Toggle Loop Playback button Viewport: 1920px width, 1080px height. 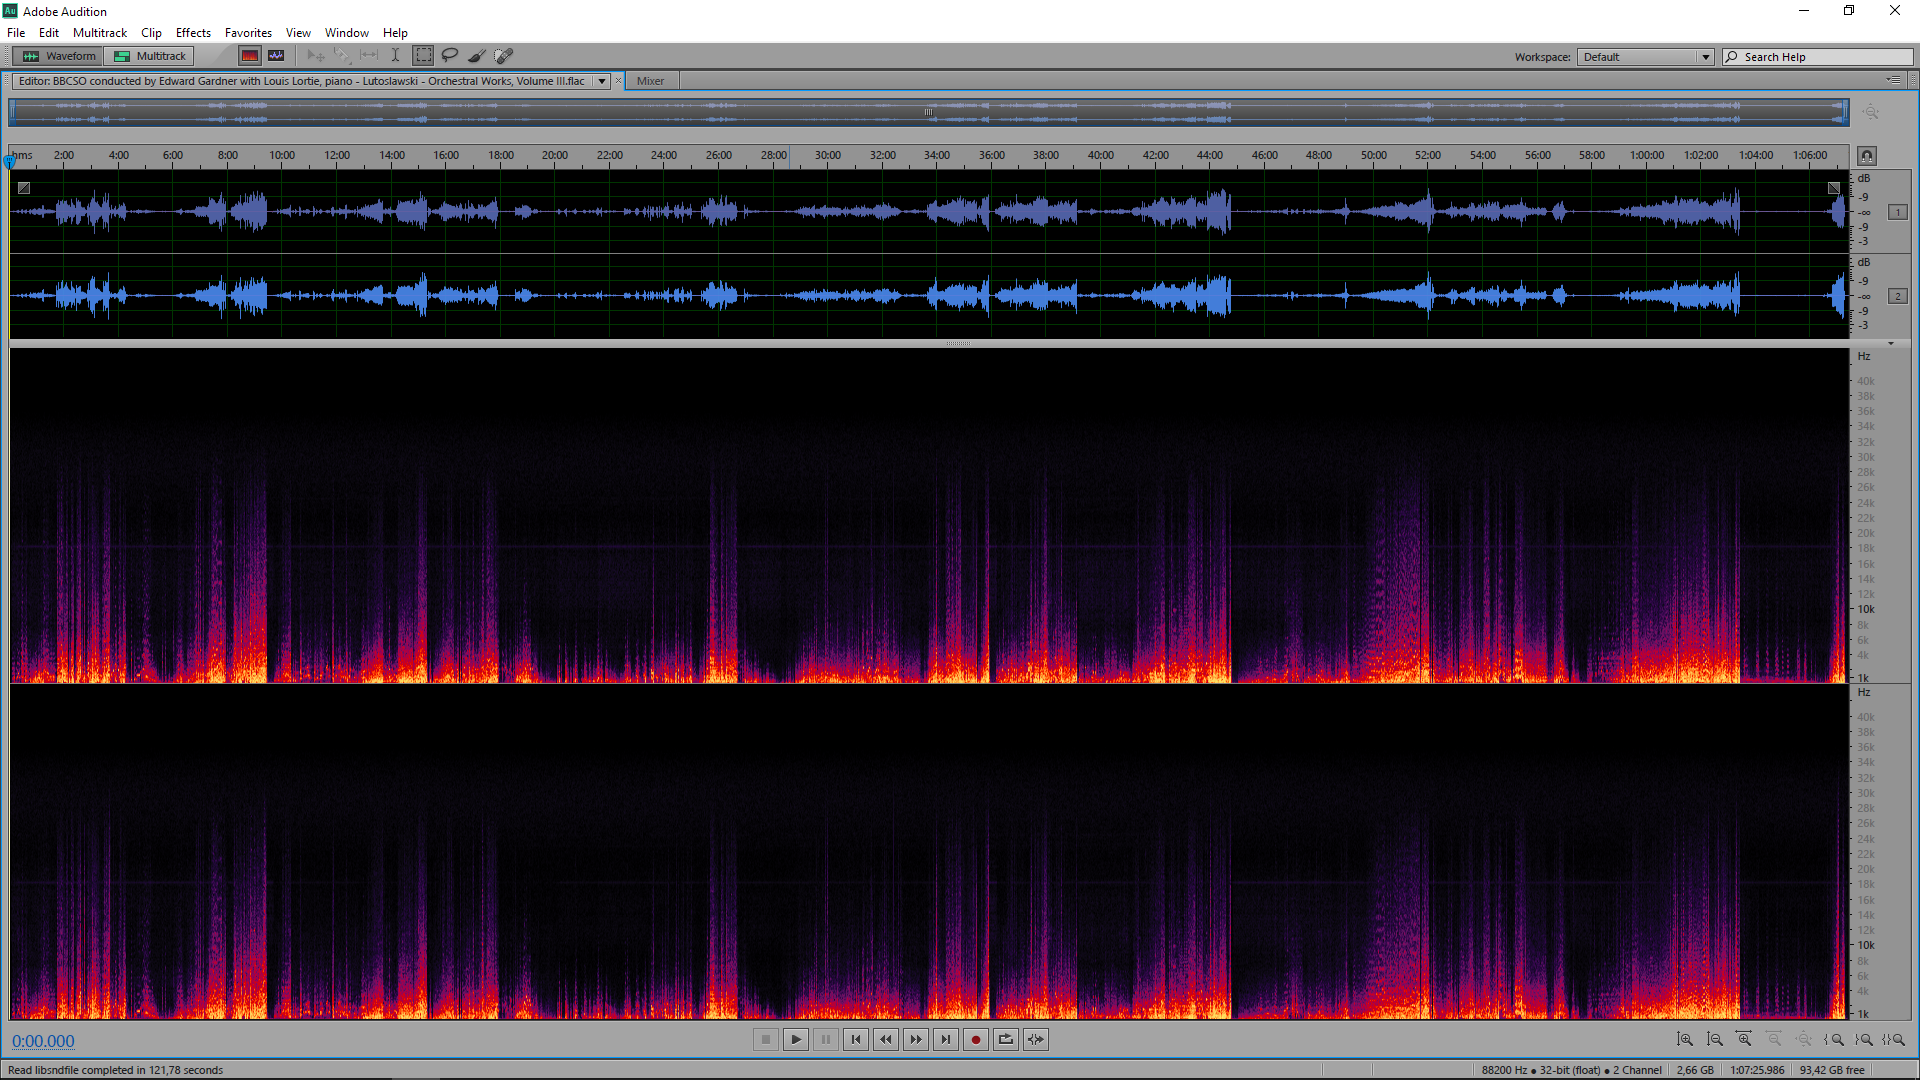(1006, 1040)
